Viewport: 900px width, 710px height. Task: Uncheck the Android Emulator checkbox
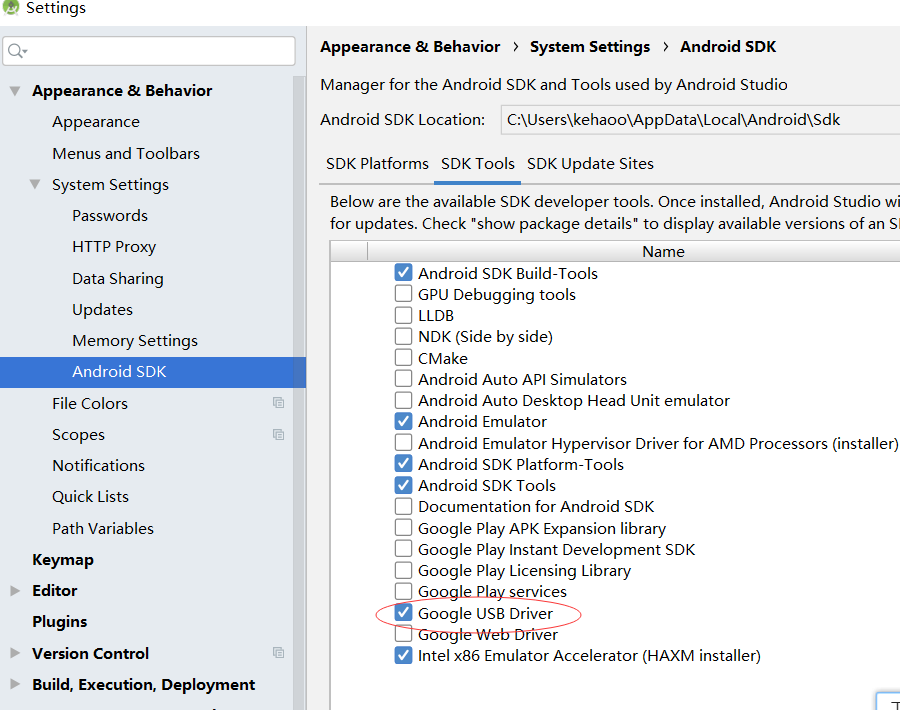pyautogui.click(x=404, y=421)
